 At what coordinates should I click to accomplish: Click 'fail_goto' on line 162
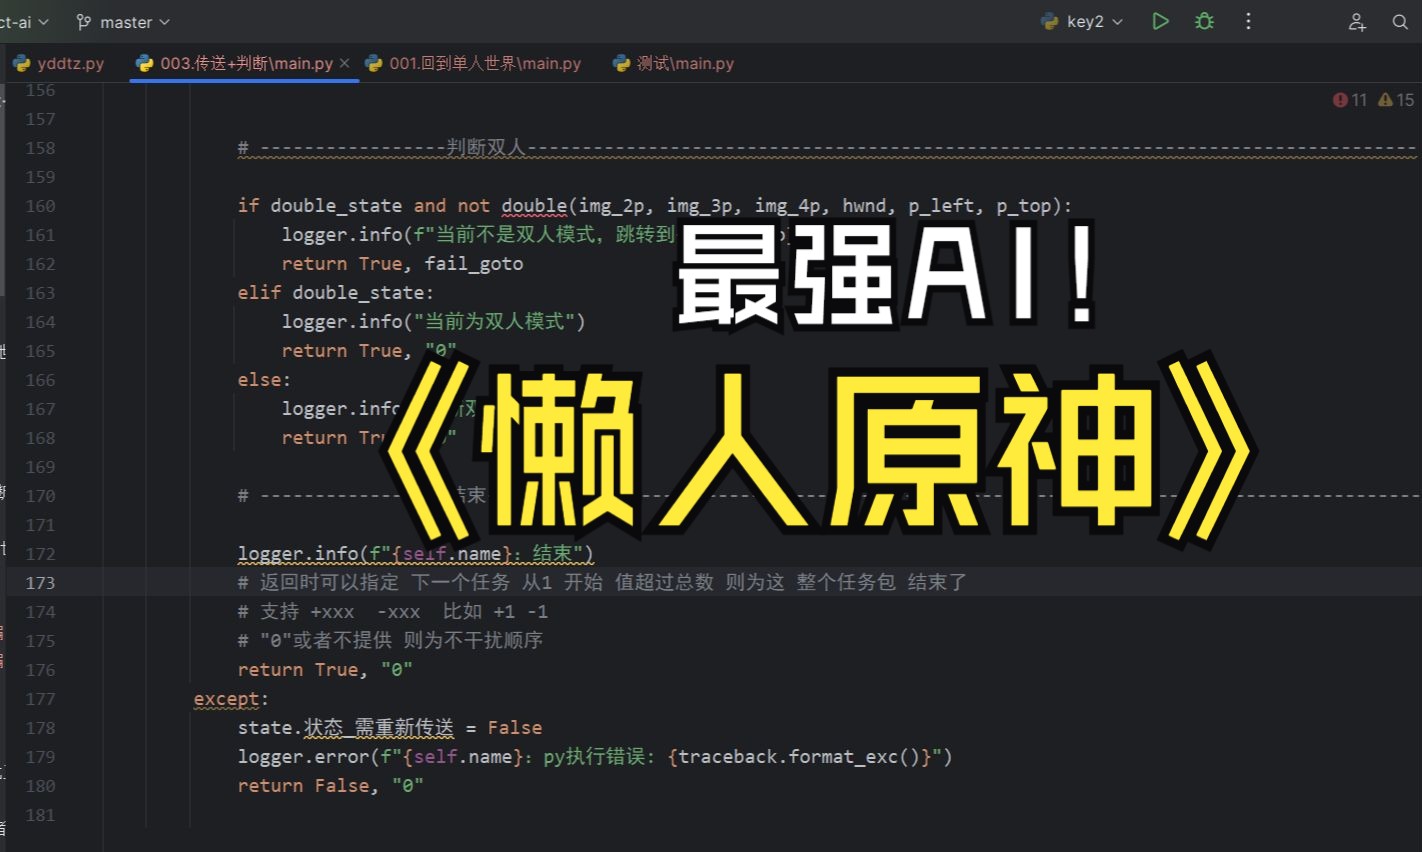click(x=473, y=264)
